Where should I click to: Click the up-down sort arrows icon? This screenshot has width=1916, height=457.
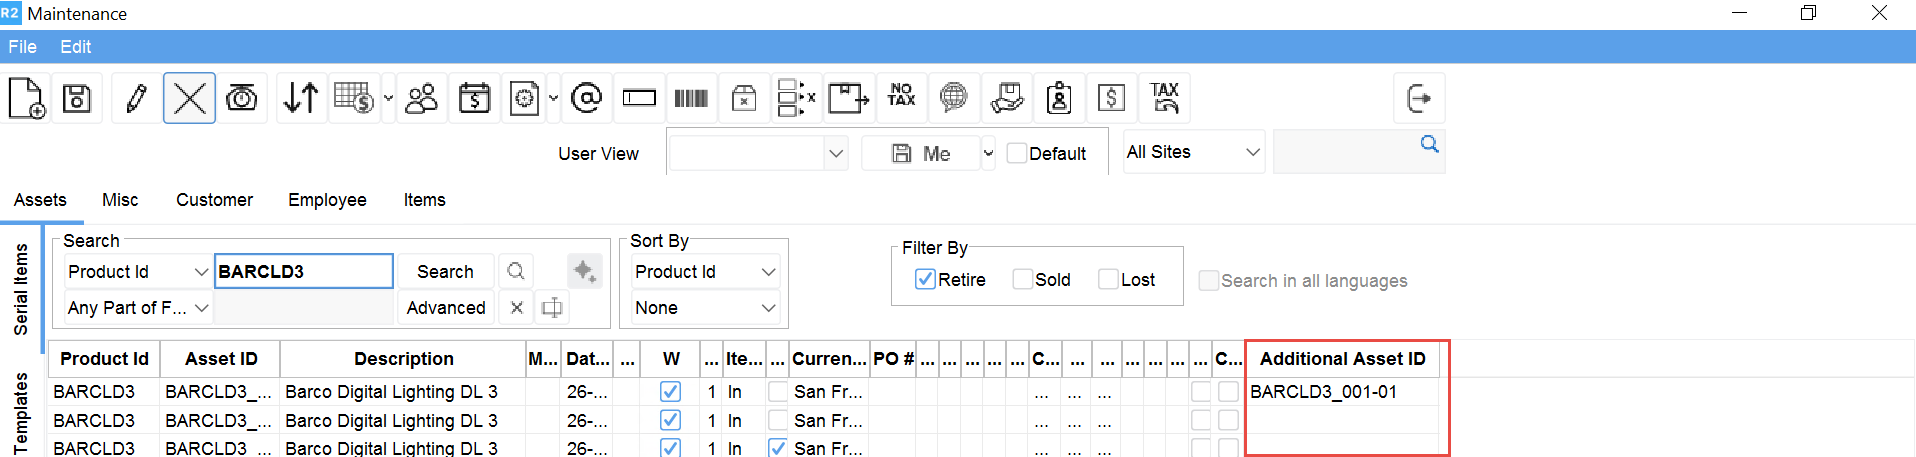300,98
